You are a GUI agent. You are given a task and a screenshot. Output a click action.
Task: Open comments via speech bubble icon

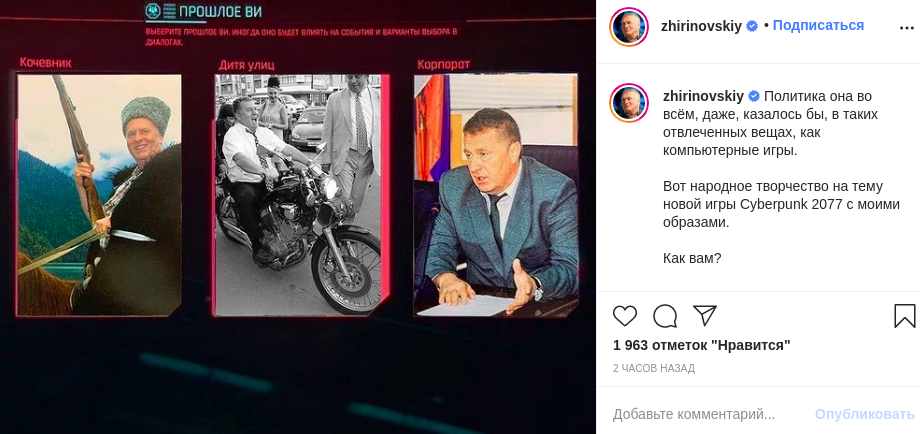coord(665,316)
